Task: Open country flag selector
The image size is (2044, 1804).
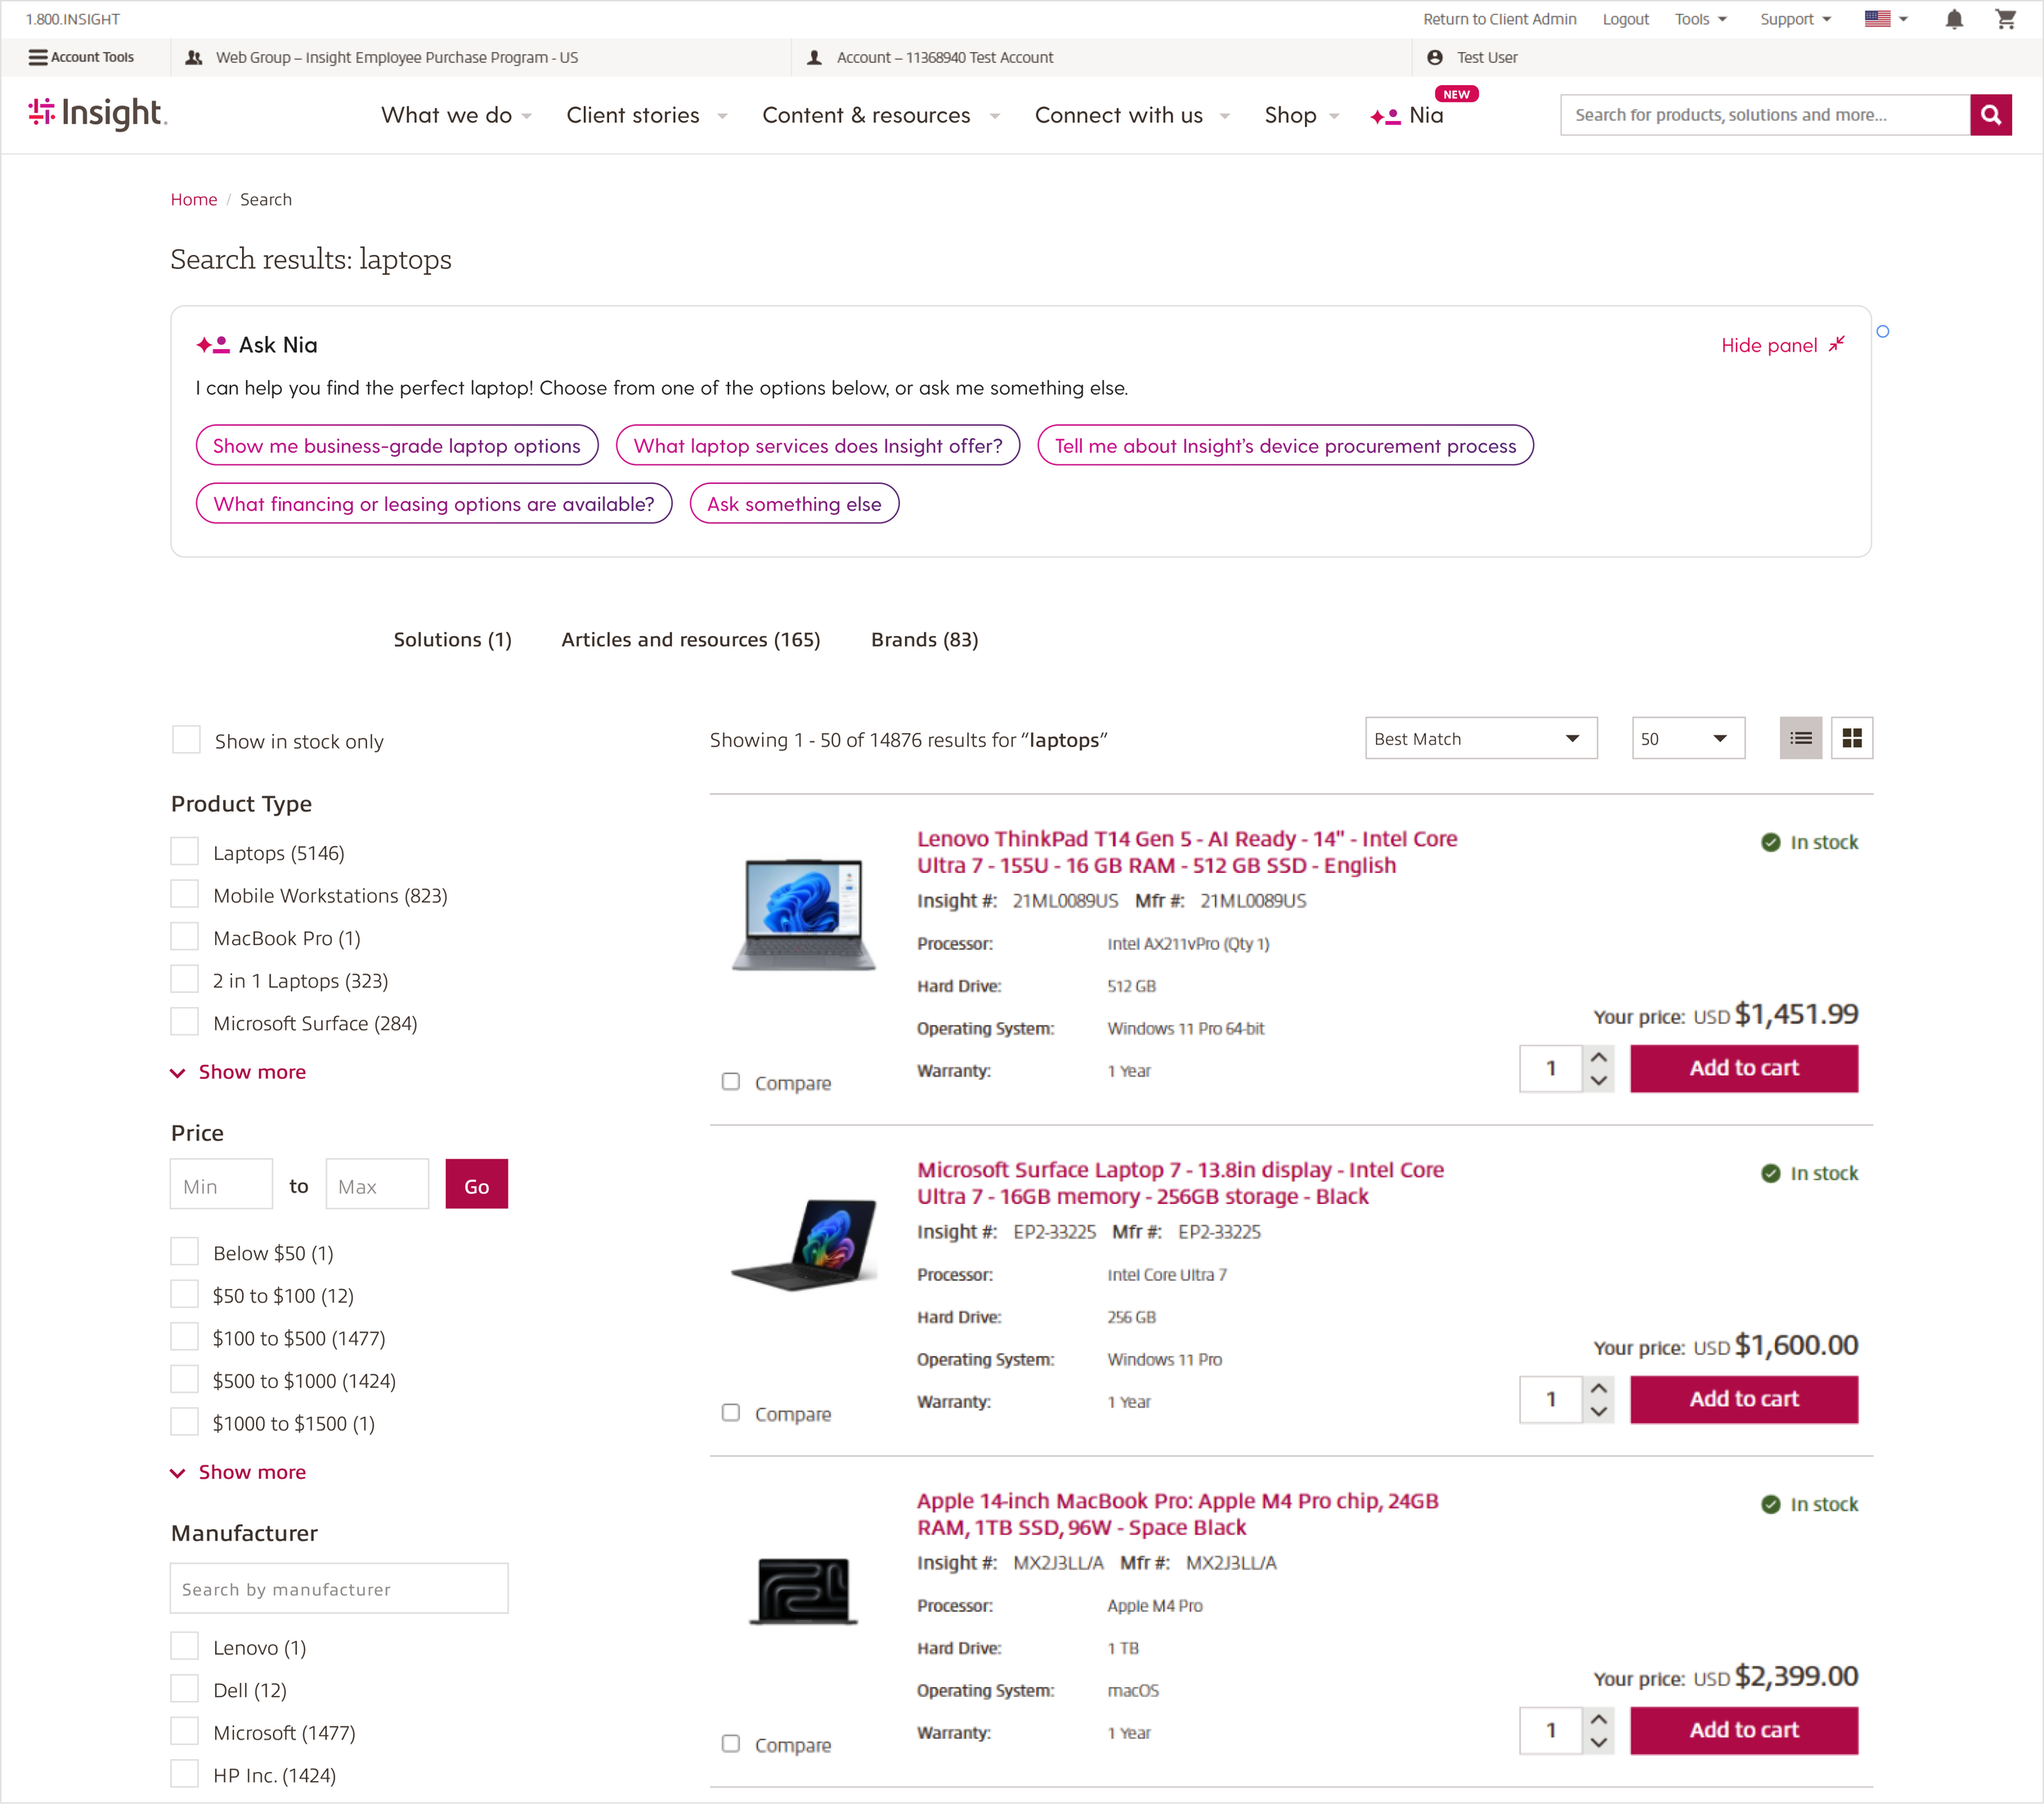Action: pos(1886,19)
